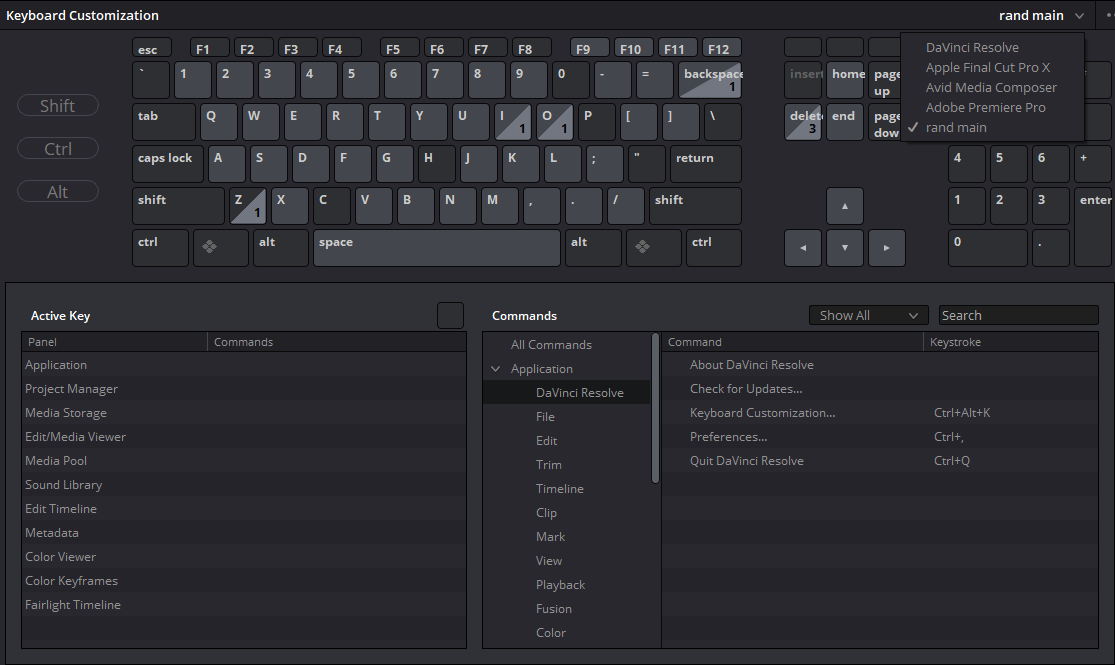This screenshot has width=1115, height=665.
Task: Toggle the Shift modifier button
Action: [58, 105]
